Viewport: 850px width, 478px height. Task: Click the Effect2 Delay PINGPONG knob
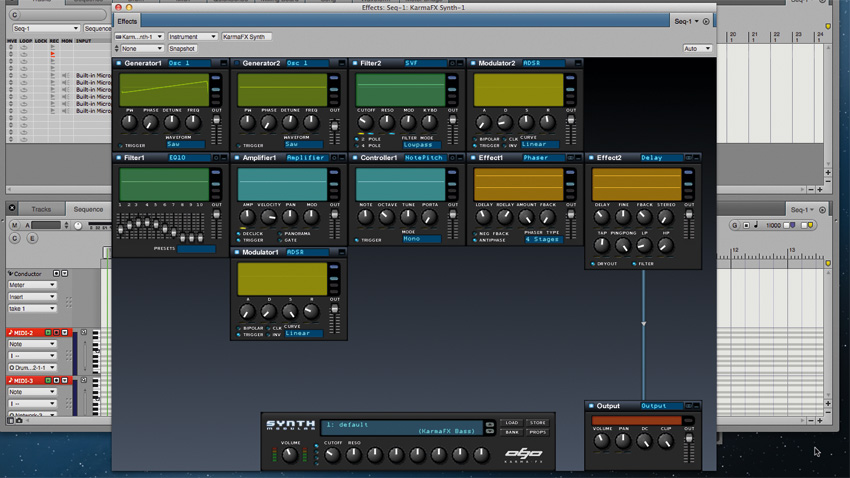[623, 246]
